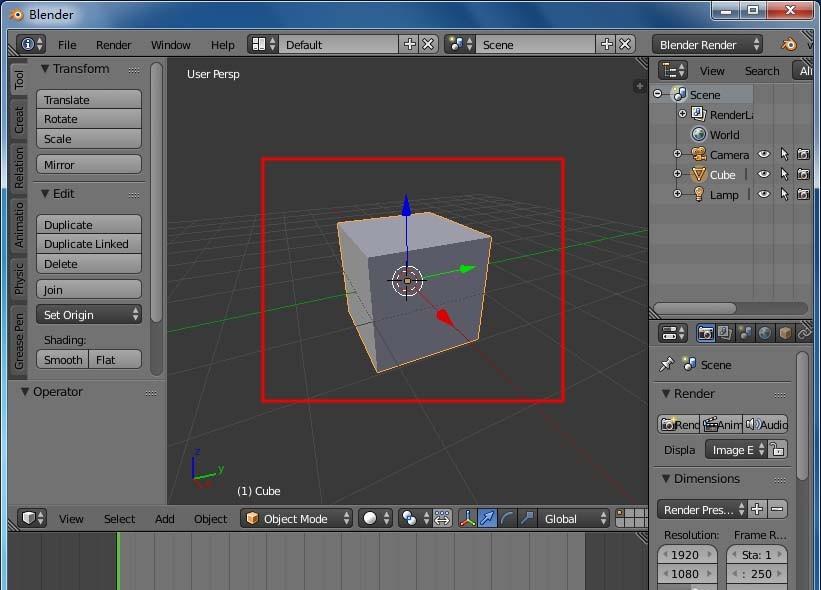Open the Render properties tab (camera icon)
The width and height of the screenshot is (821, 590).
pyautogui.click(x=705, y=333)
